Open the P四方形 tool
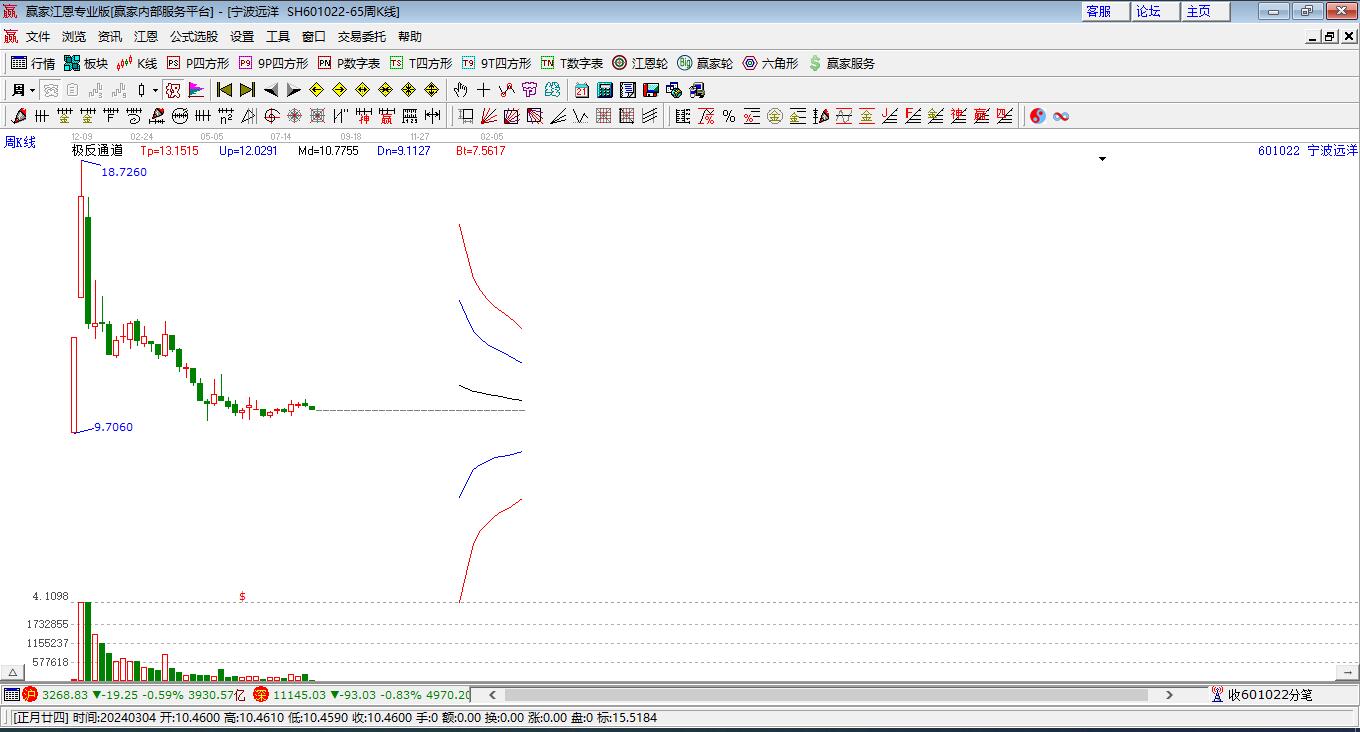The image size is (1360, 732). click(198, 63)
